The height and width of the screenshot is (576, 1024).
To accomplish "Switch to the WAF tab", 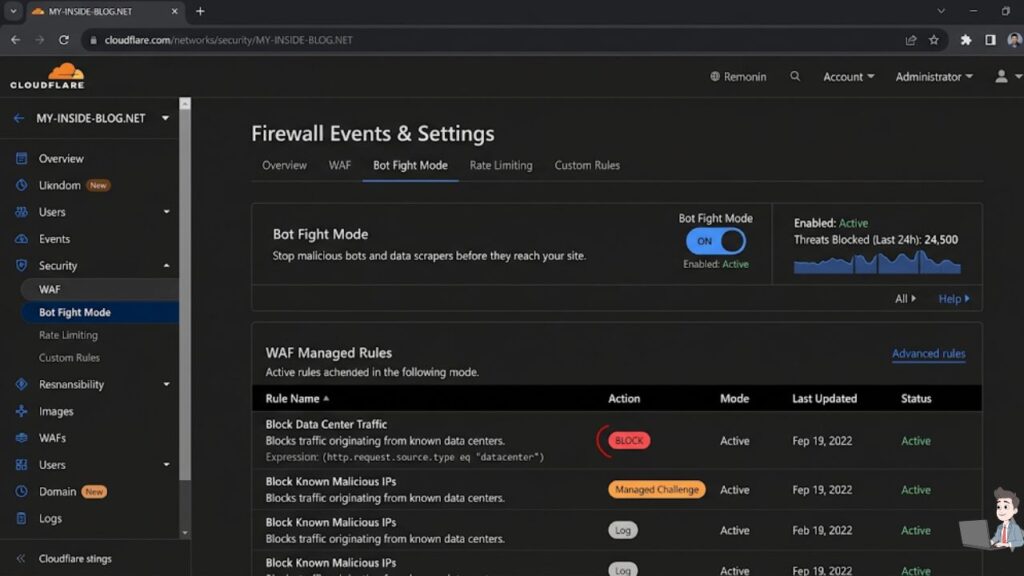I will click(x=340, y=165).
